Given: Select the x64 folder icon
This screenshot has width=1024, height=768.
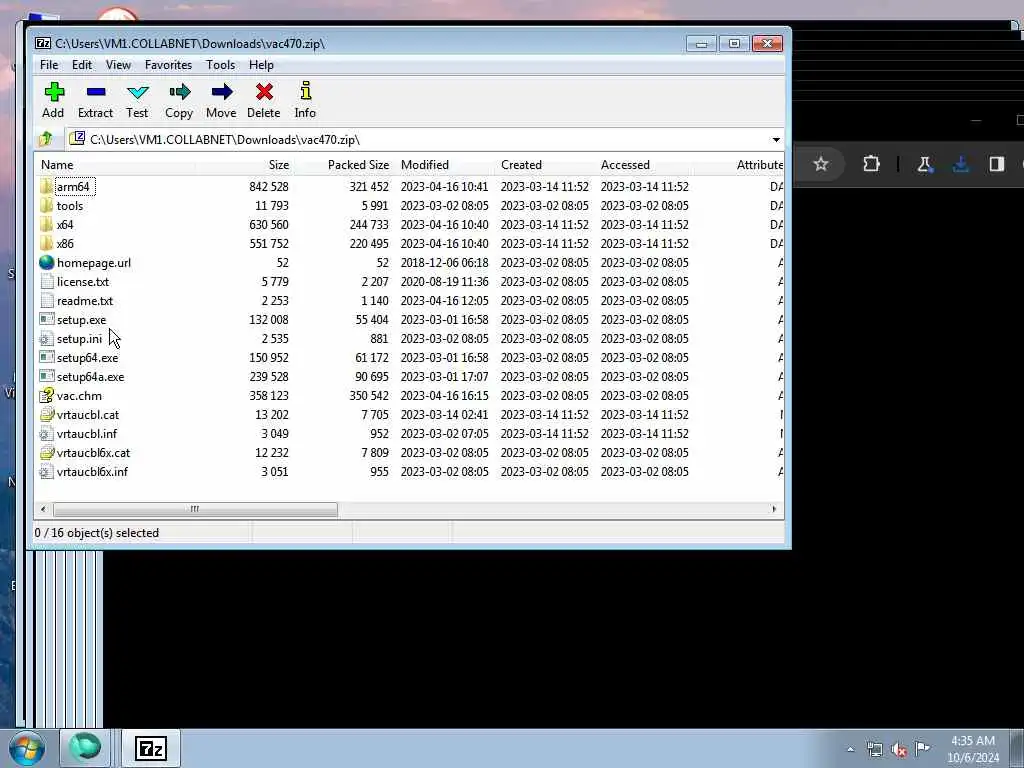Looking at the screenshot, I should click(46, 224).
